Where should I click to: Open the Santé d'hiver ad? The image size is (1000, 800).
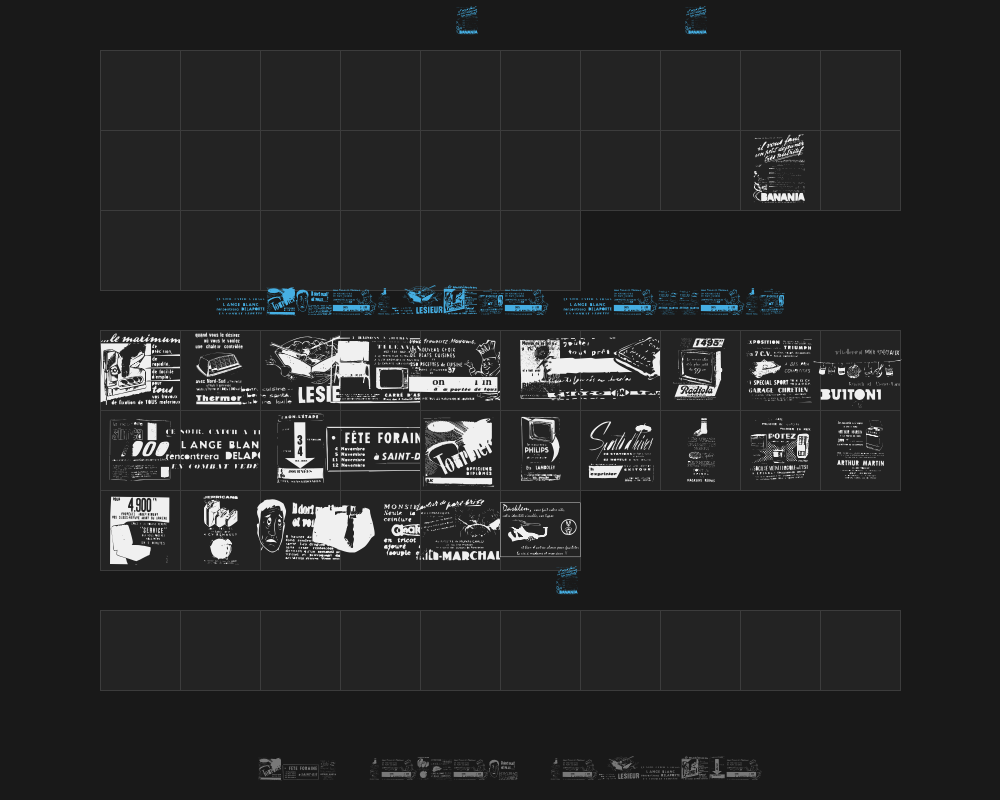point(621,450)
